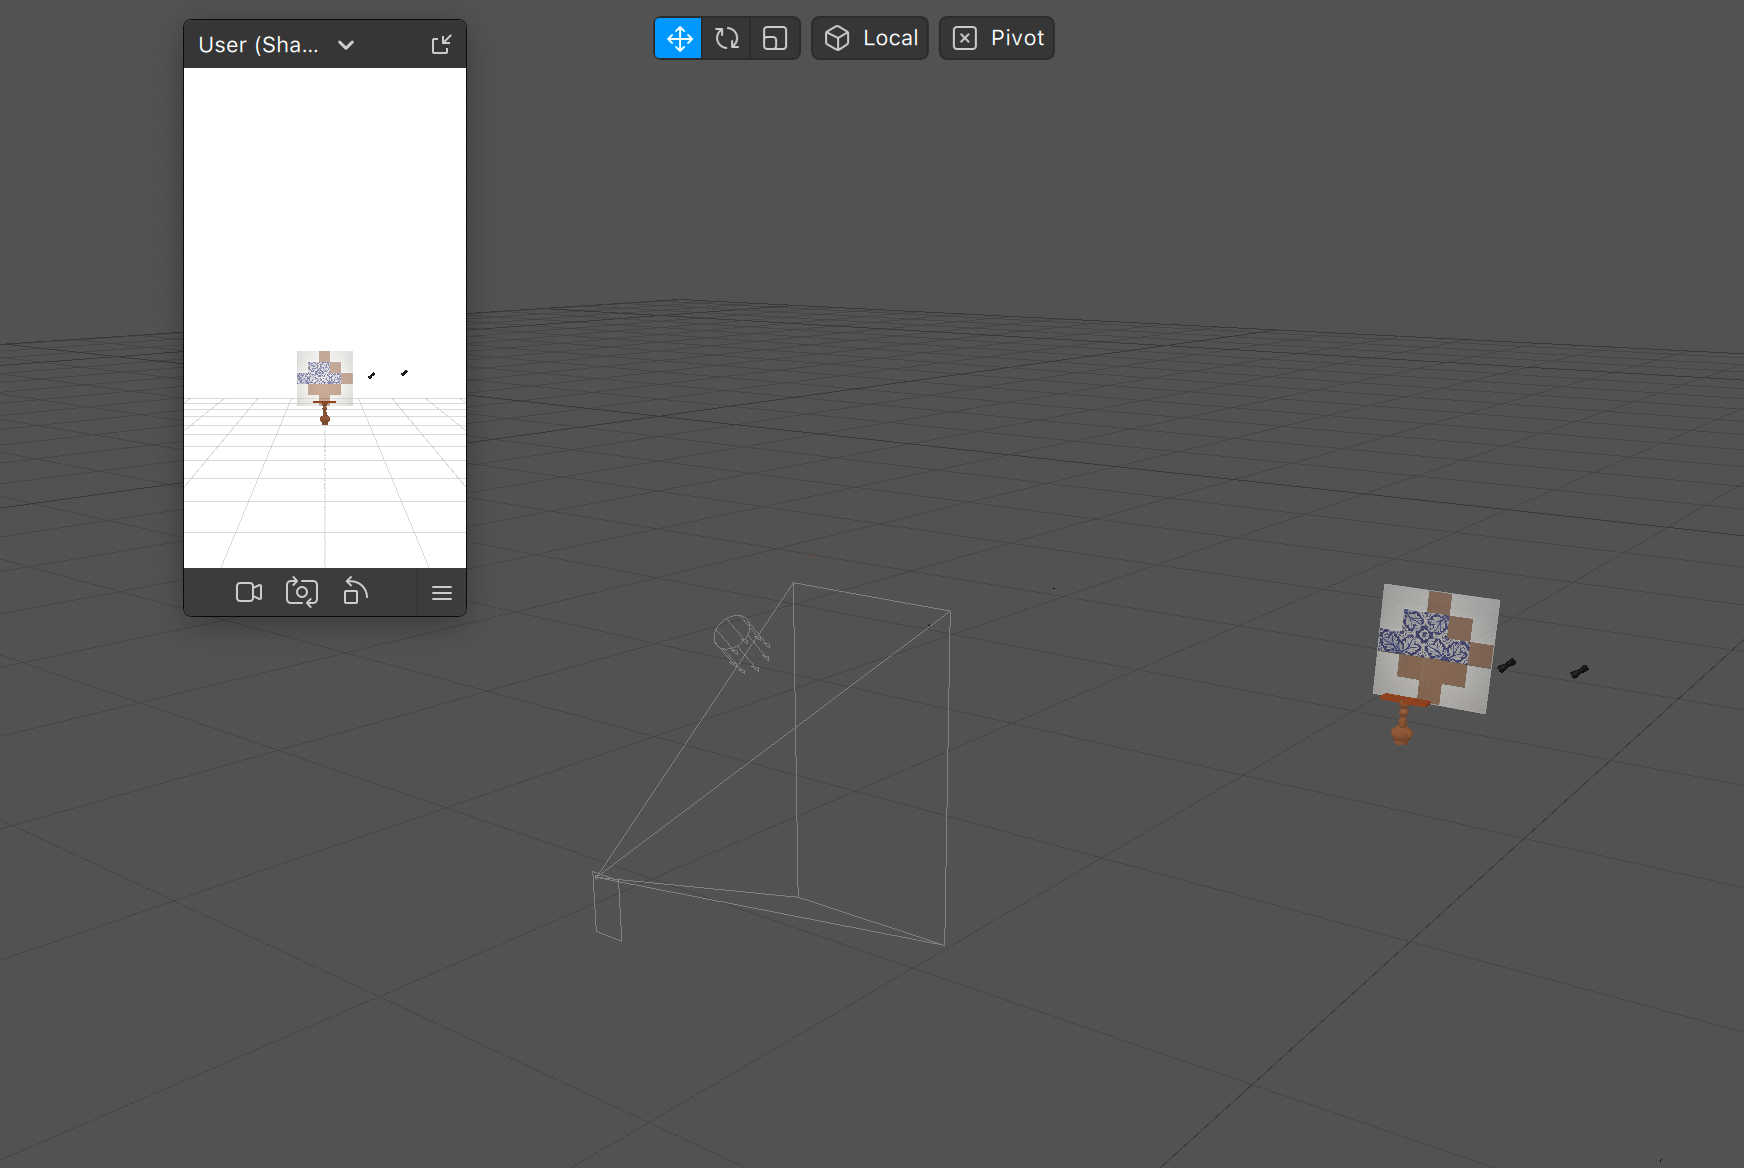The width and height of the screenshot is (1744, 1168).
Task: Pop out the camera preview panel
Action: [x=441, y=44]
